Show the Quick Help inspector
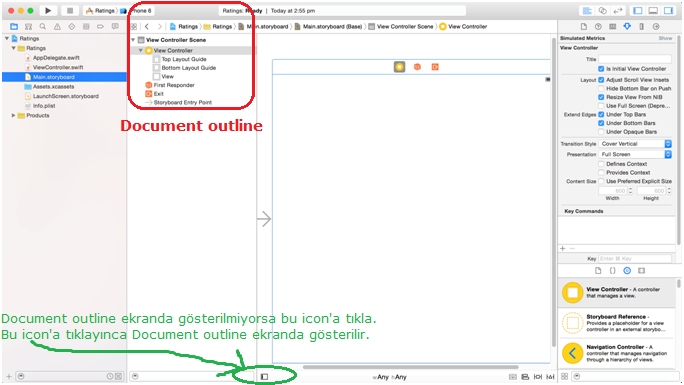684x385 pixels. click(x=598, y=27)
